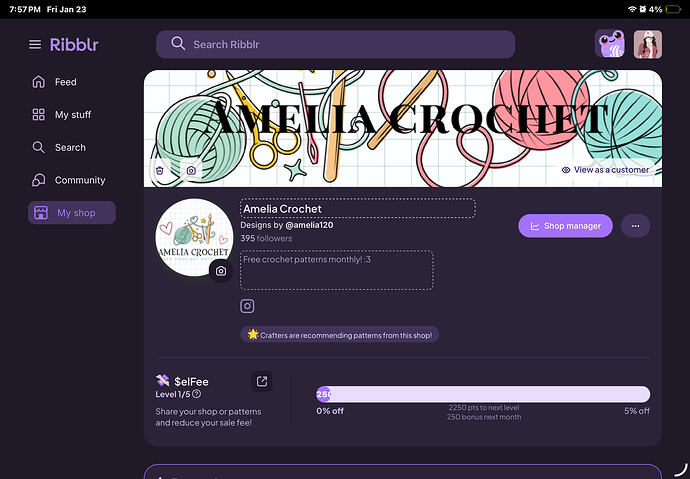Screen dimensions: 690x479
Task: Open the Instagram link icon
Action: (x=247, y=306)
